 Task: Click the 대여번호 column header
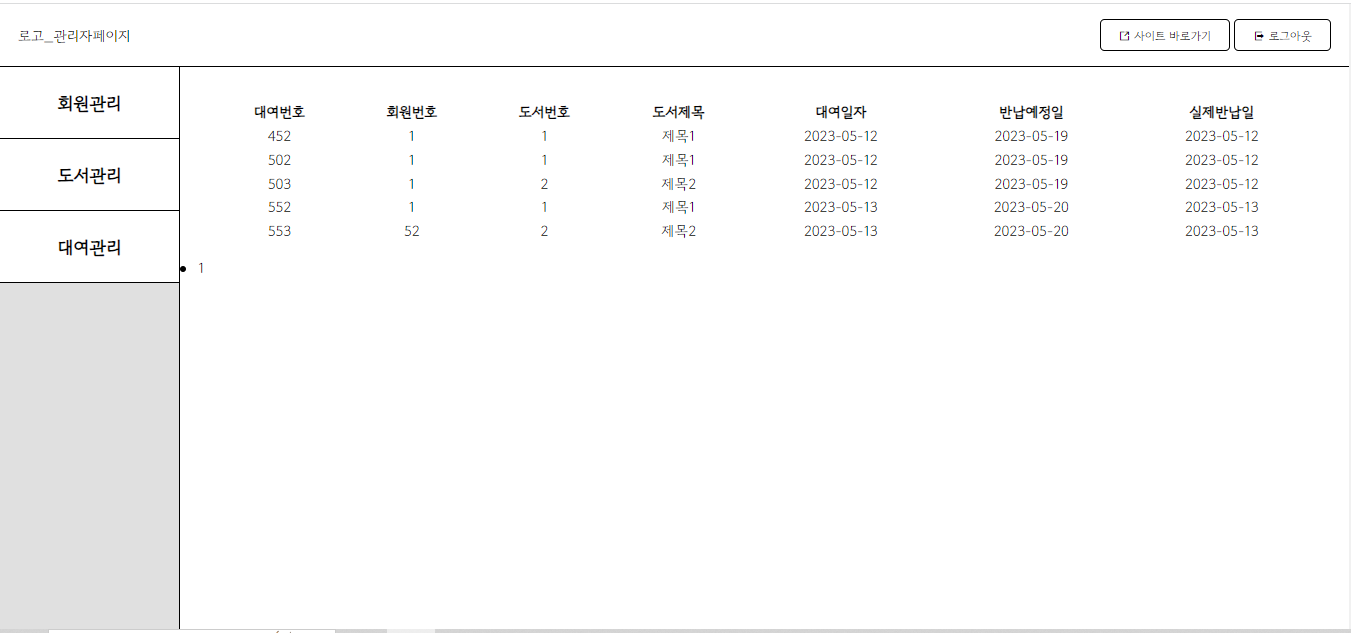pyautogui.click(x=279, y=112)
